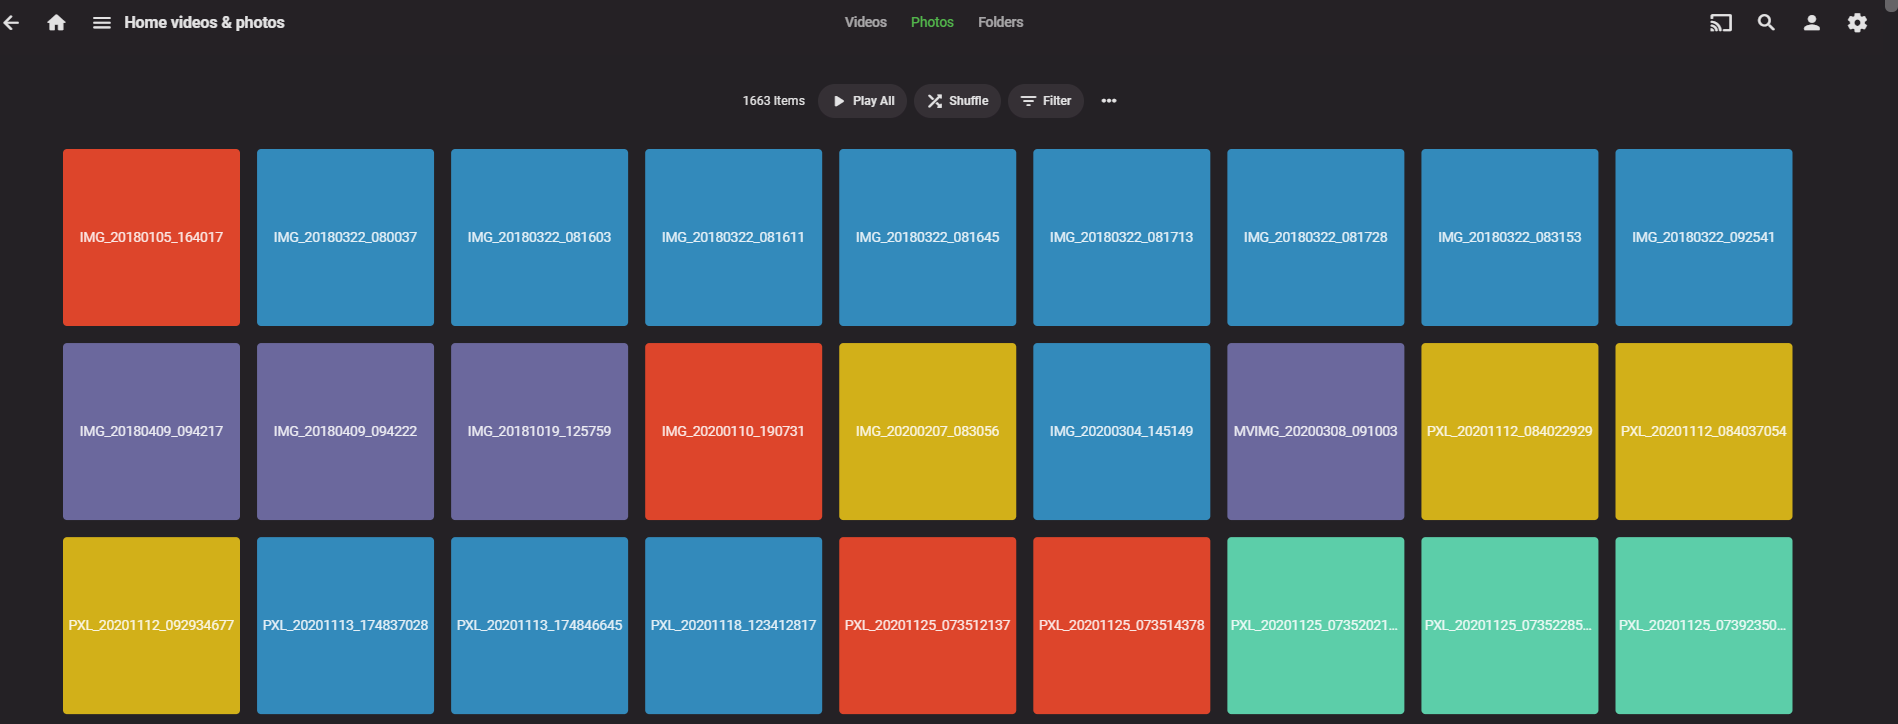Click the Shuffle button
This screenshot has height=724, width=1898.
click(x=957, y=101)
